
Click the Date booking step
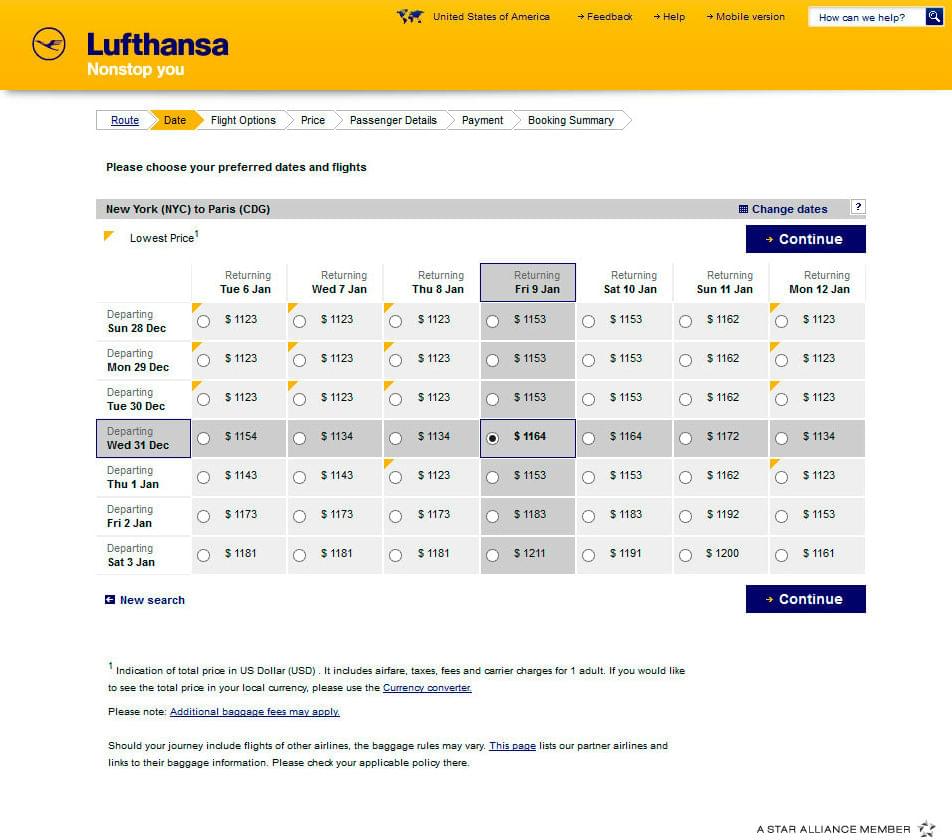point(175,120)
